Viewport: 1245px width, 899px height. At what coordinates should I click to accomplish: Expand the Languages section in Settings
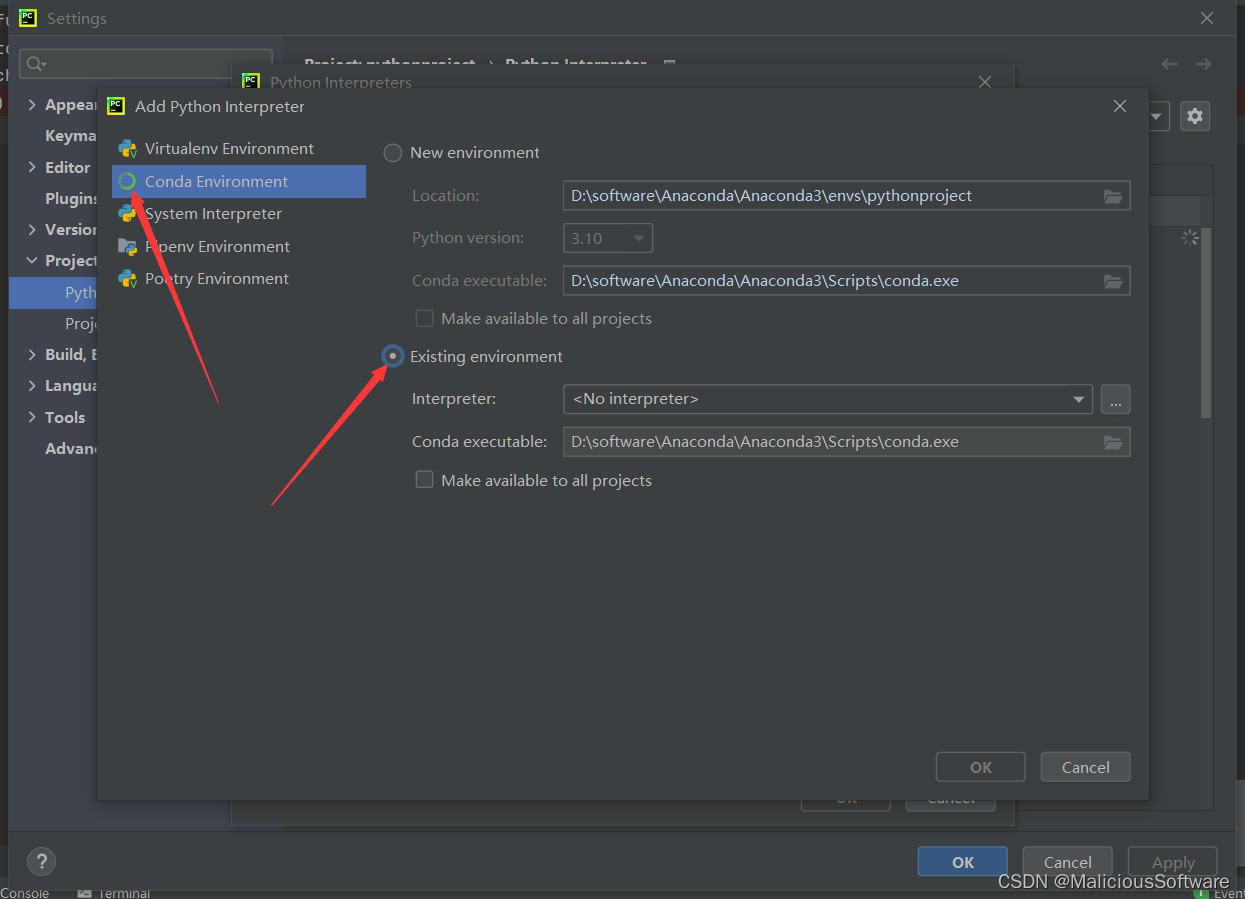point(32,385)
